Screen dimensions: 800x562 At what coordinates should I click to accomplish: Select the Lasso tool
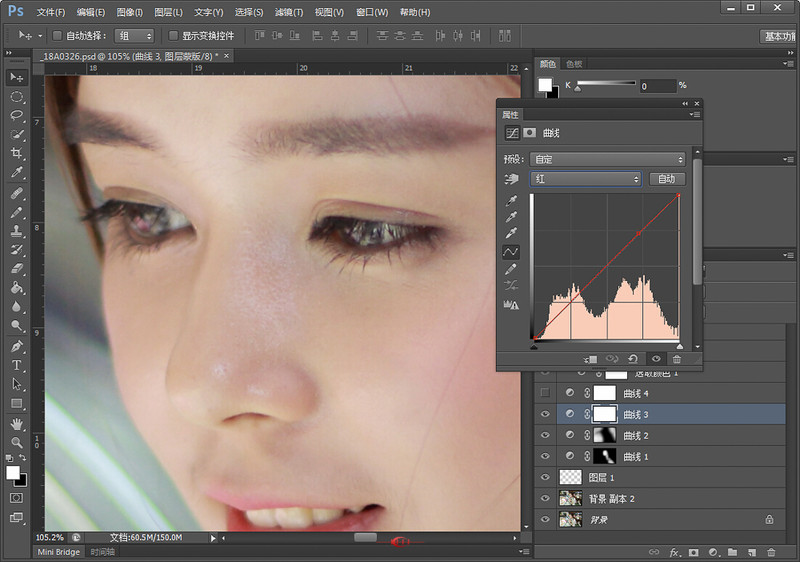(16, 115)
